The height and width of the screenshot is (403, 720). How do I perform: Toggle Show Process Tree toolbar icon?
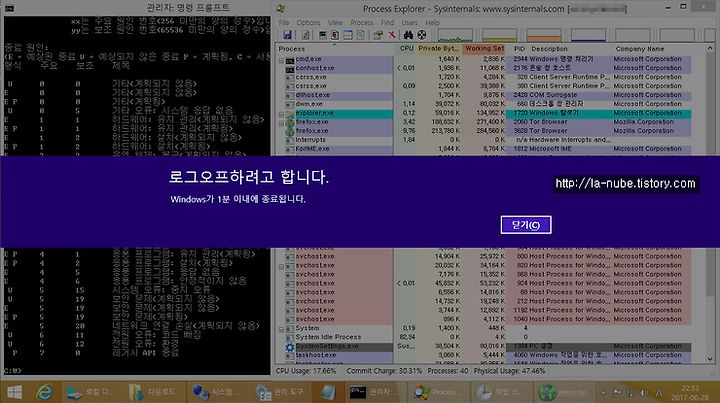[x=335, y=35]
